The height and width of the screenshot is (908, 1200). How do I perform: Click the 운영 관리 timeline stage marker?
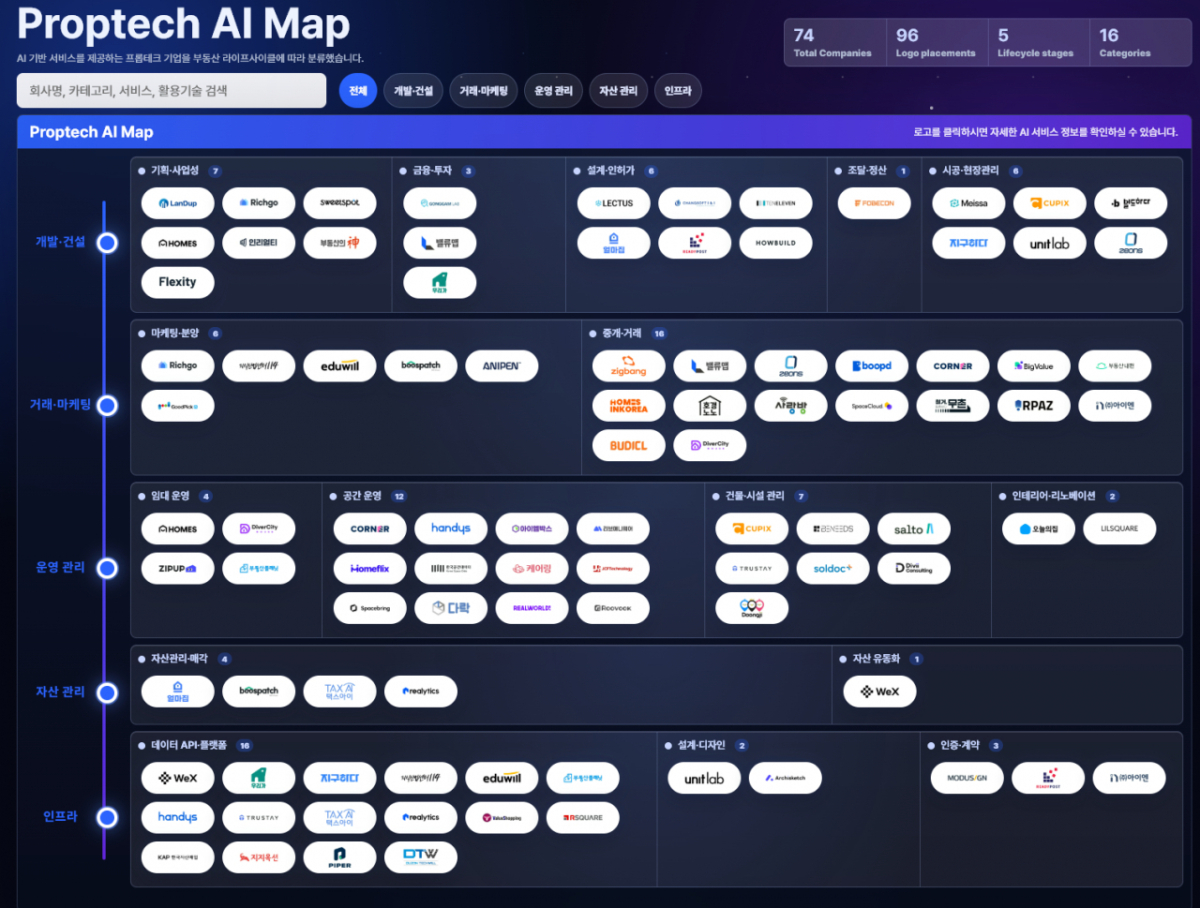click(107, 568)
